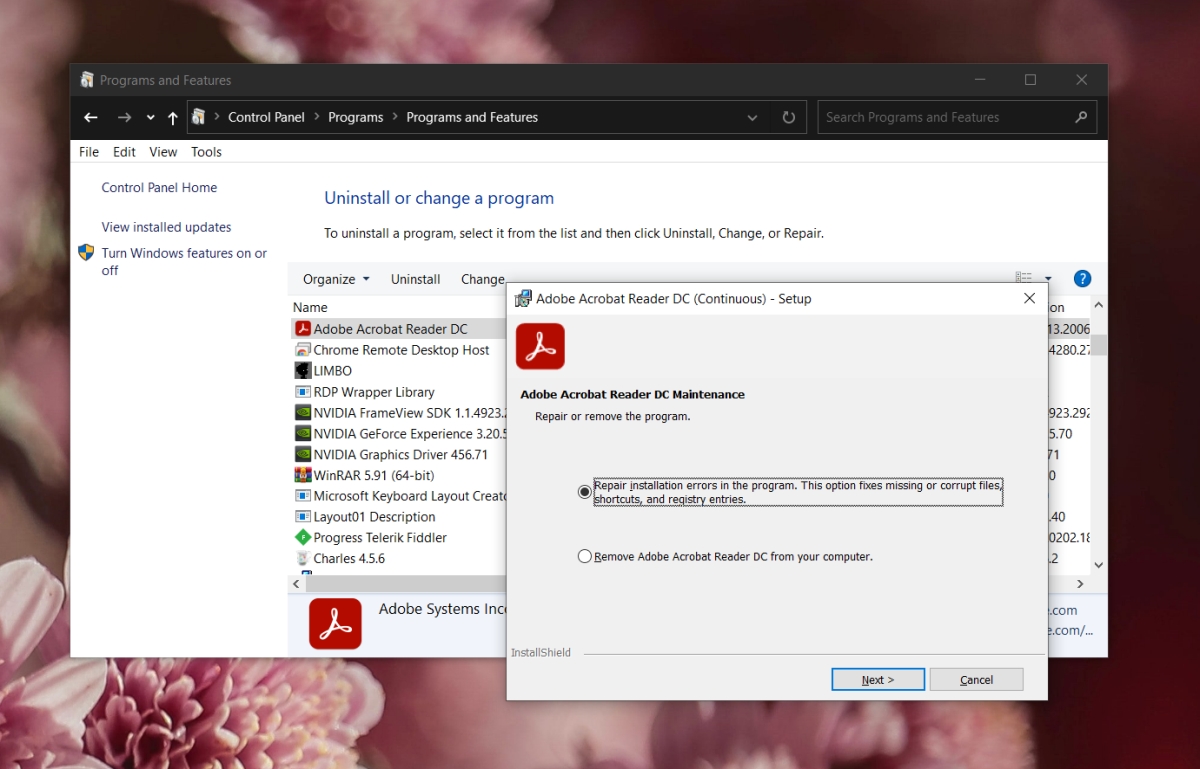Open the Tools menu
The width and height of the screenshot is (1200, 769).
tap(206, 152)
